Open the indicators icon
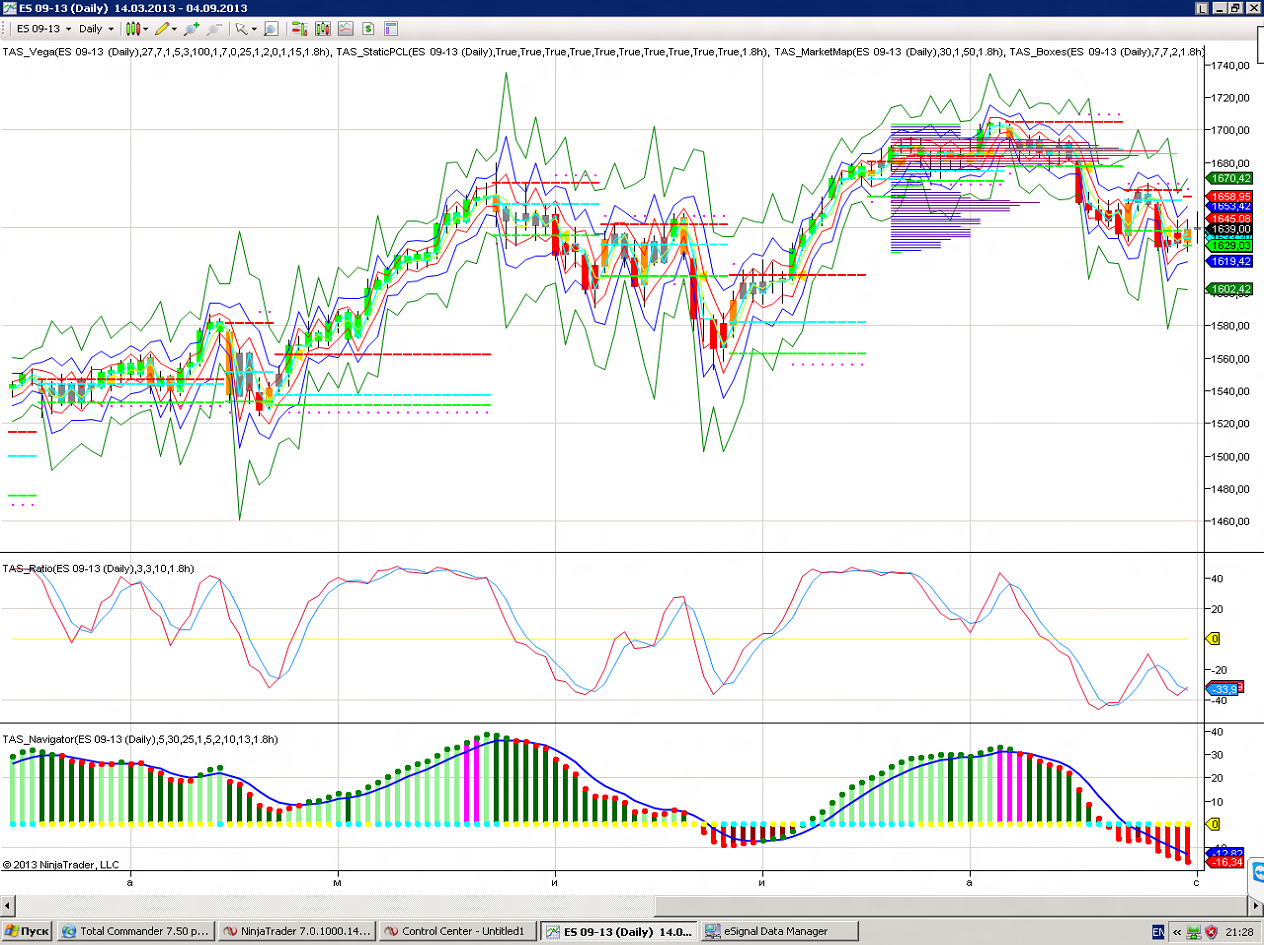Screen dimensions: 1264x945 (345, 29)
